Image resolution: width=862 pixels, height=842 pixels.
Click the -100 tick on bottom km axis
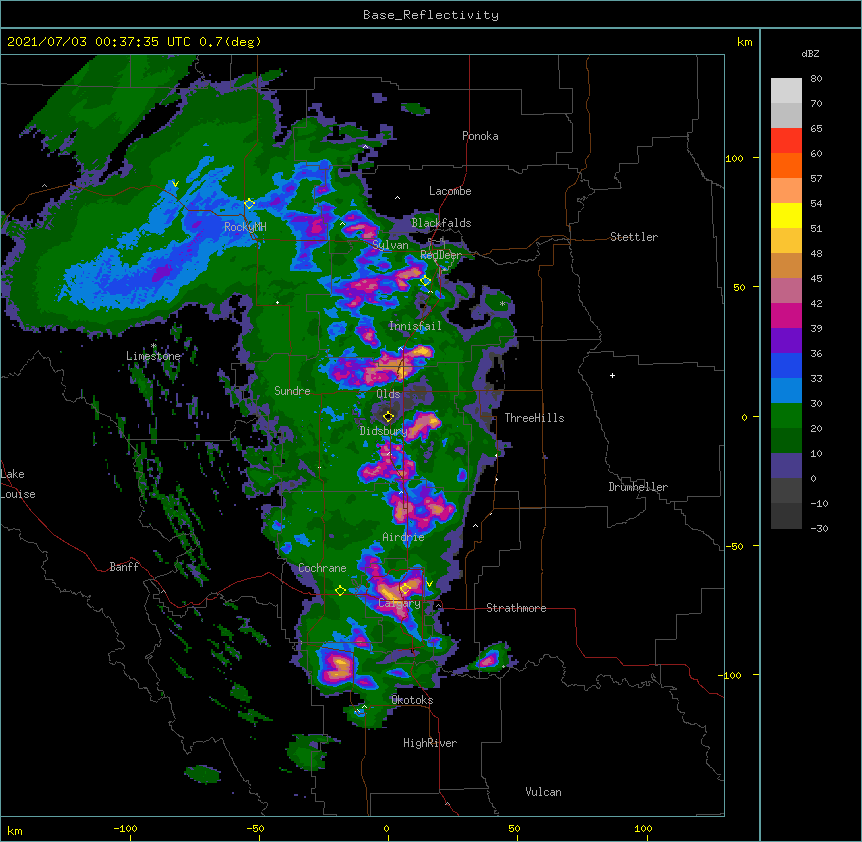(125, 828)
